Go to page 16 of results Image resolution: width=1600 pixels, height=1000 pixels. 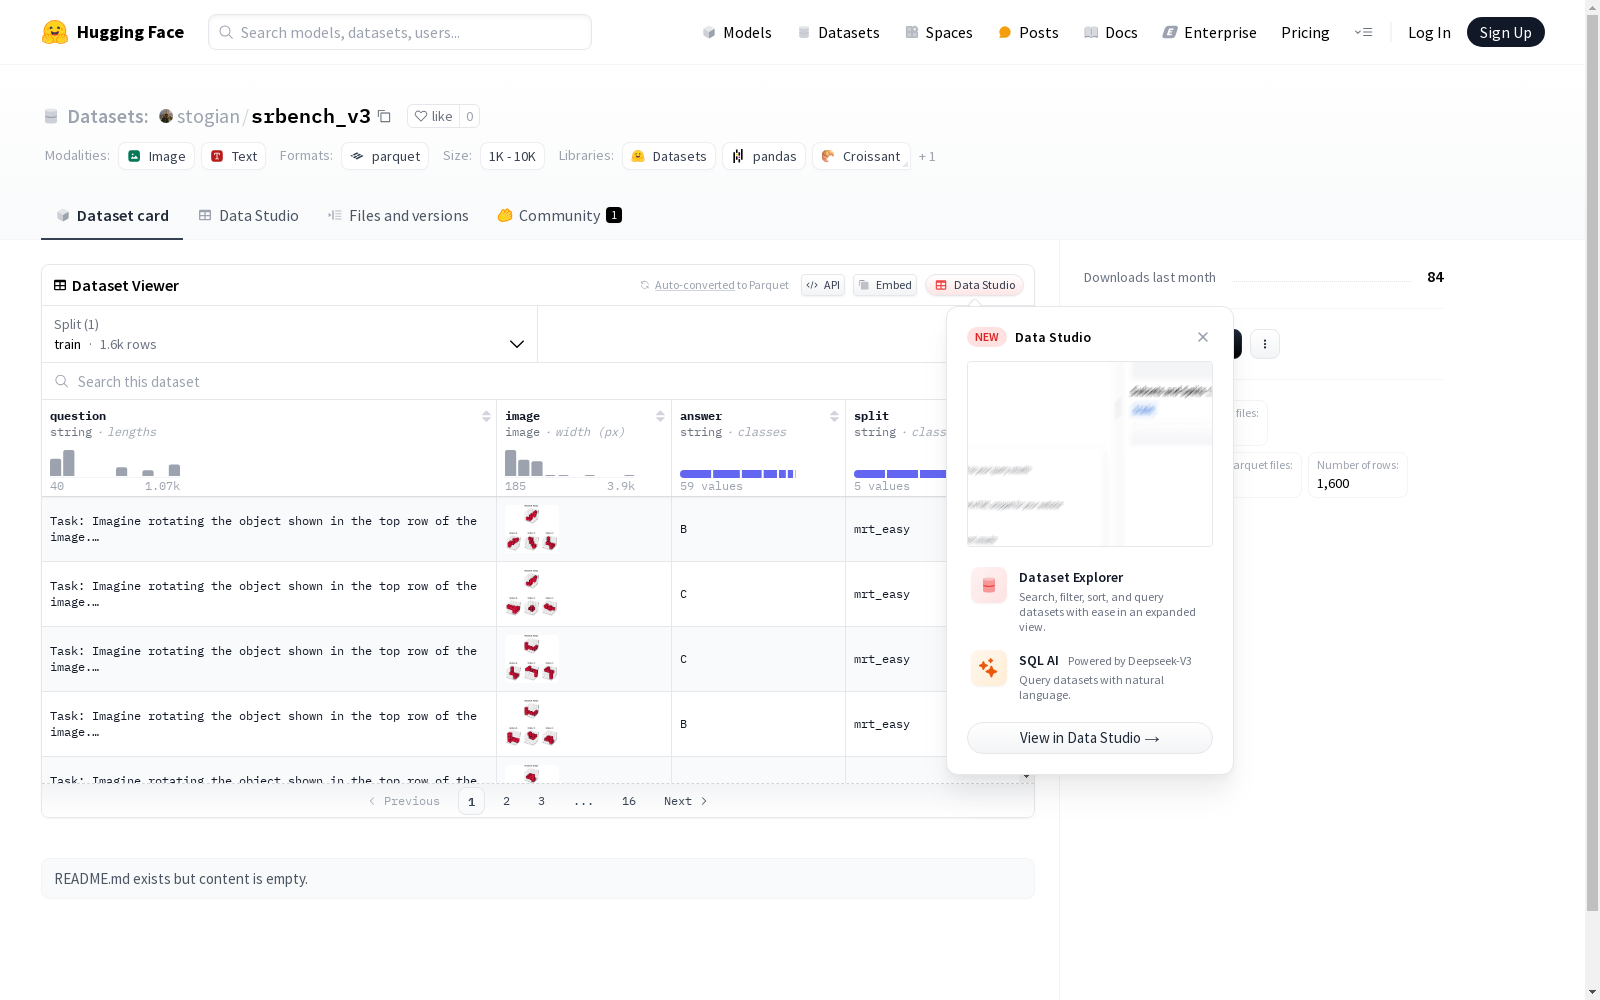tap(629, 801)
